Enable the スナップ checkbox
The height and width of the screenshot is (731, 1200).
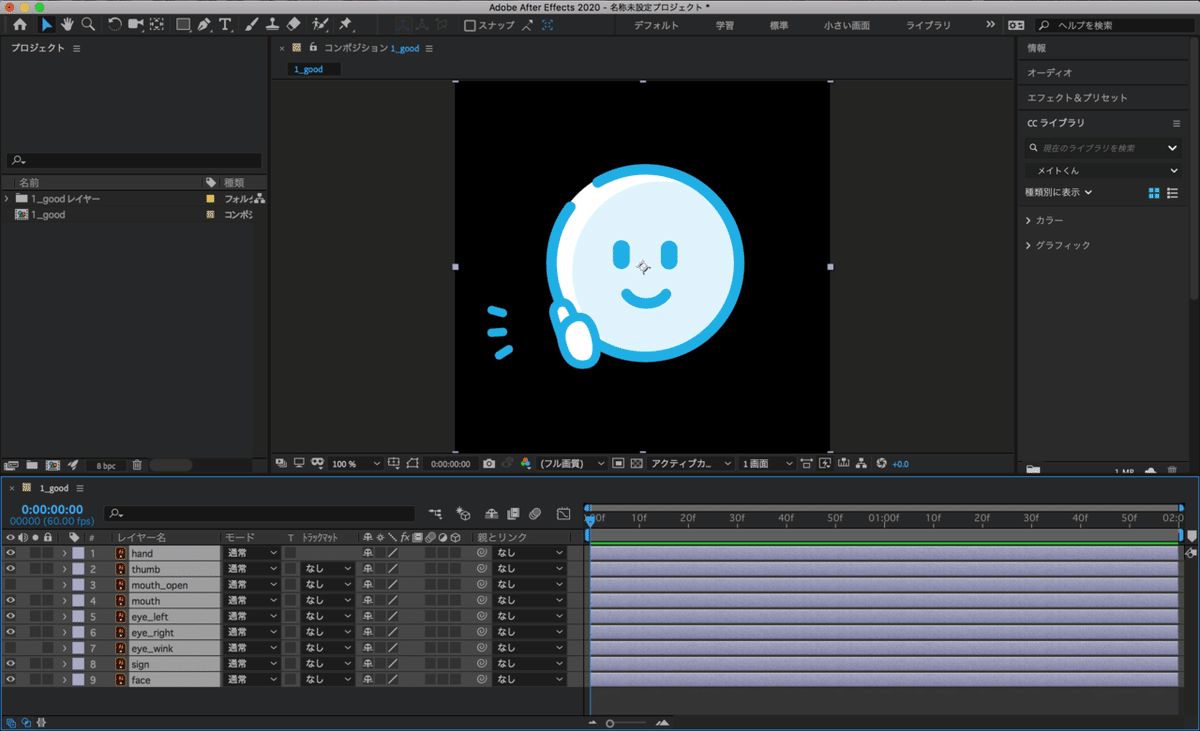(470, 25)
